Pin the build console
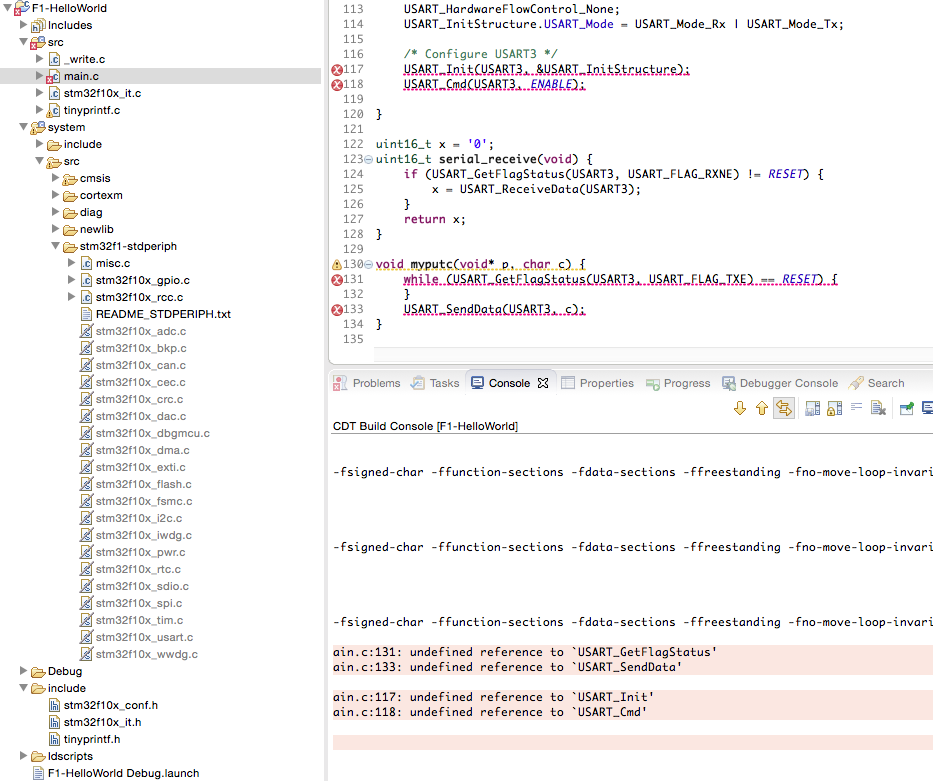The image size is (933, 781). [906, 408]
